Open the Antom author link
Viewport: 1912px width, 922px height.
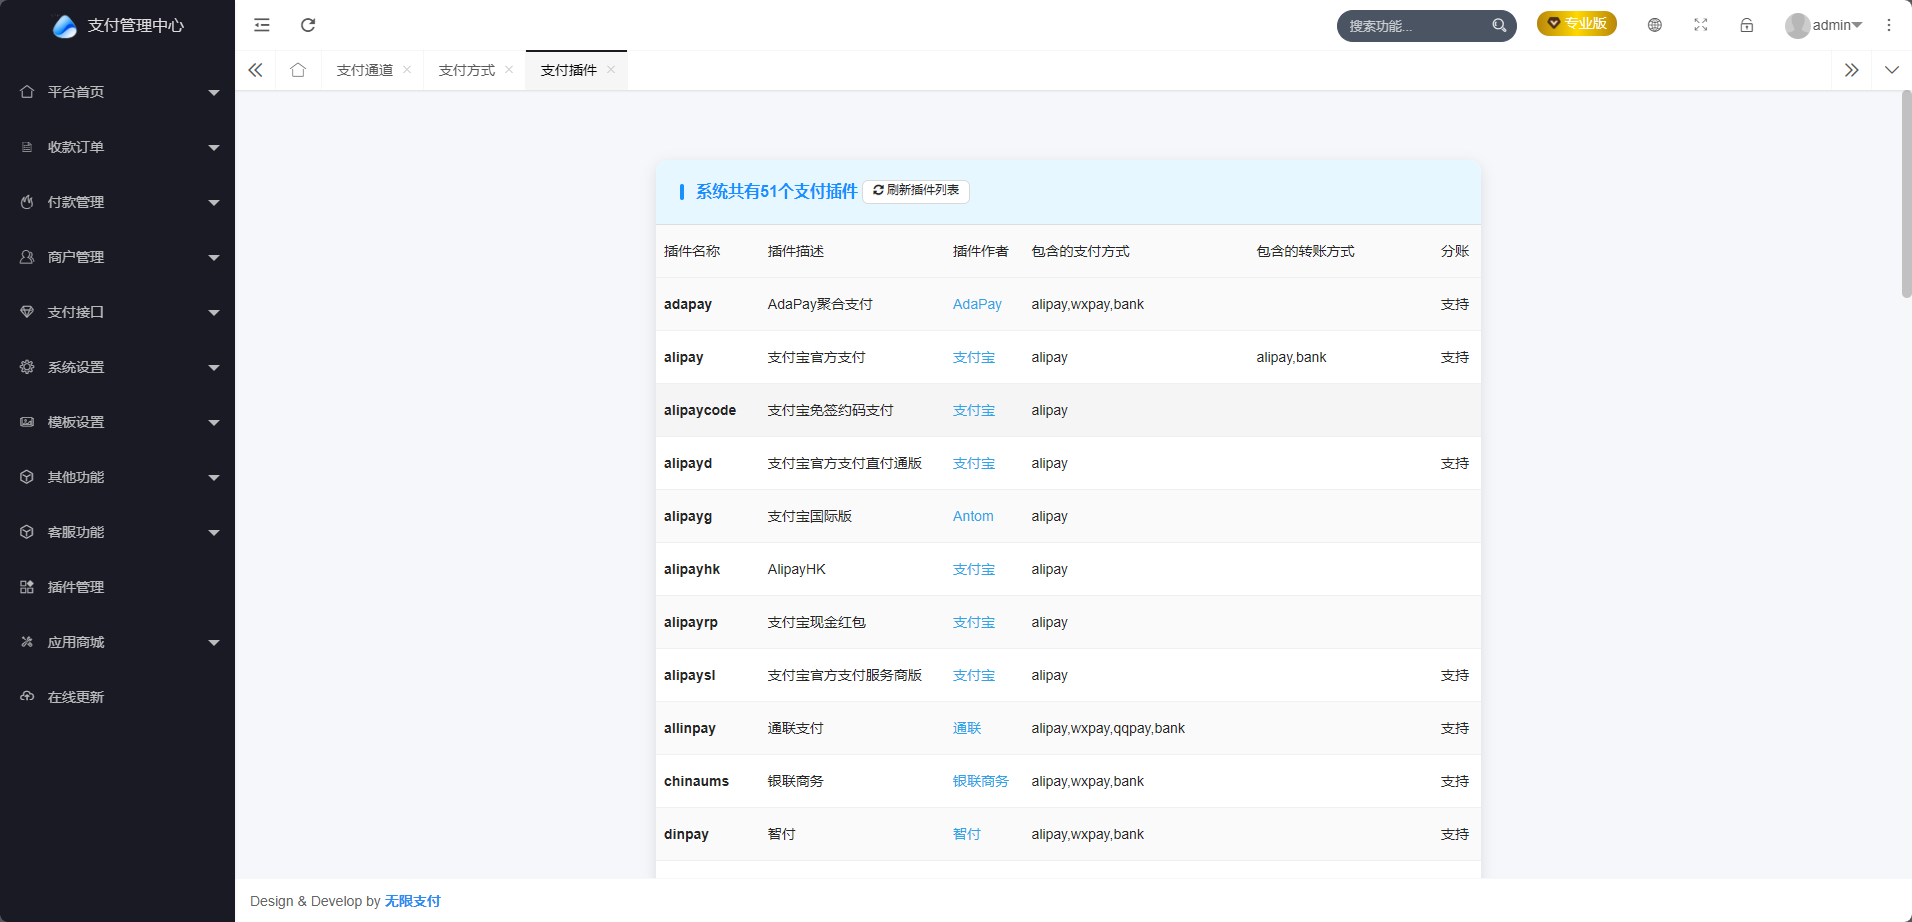pos(973,516)
